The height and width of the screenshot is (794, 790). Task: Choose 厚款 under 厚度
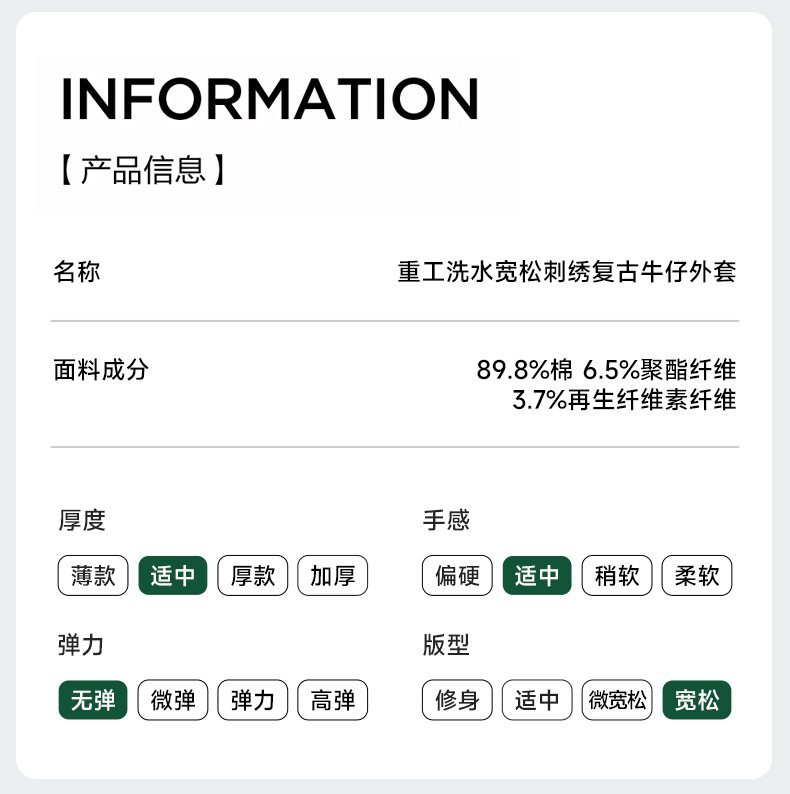pyautogui.click(x=253, y=576)
